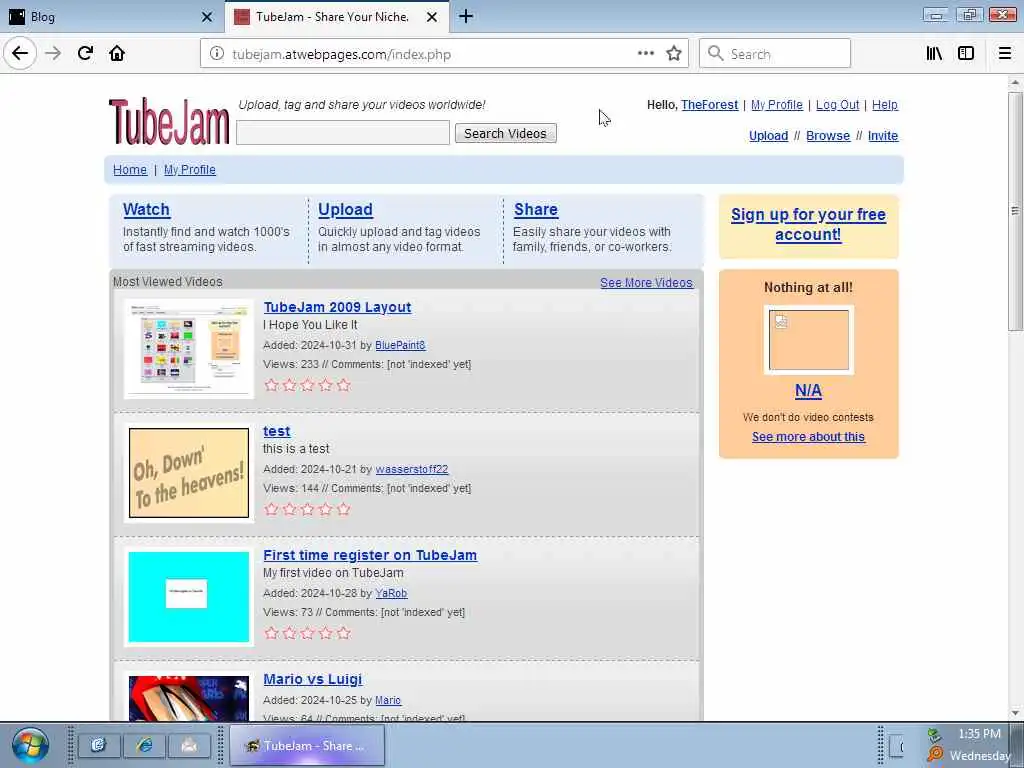Open First time register on TubeJam

pyautogui.click(x=370, y=555)
